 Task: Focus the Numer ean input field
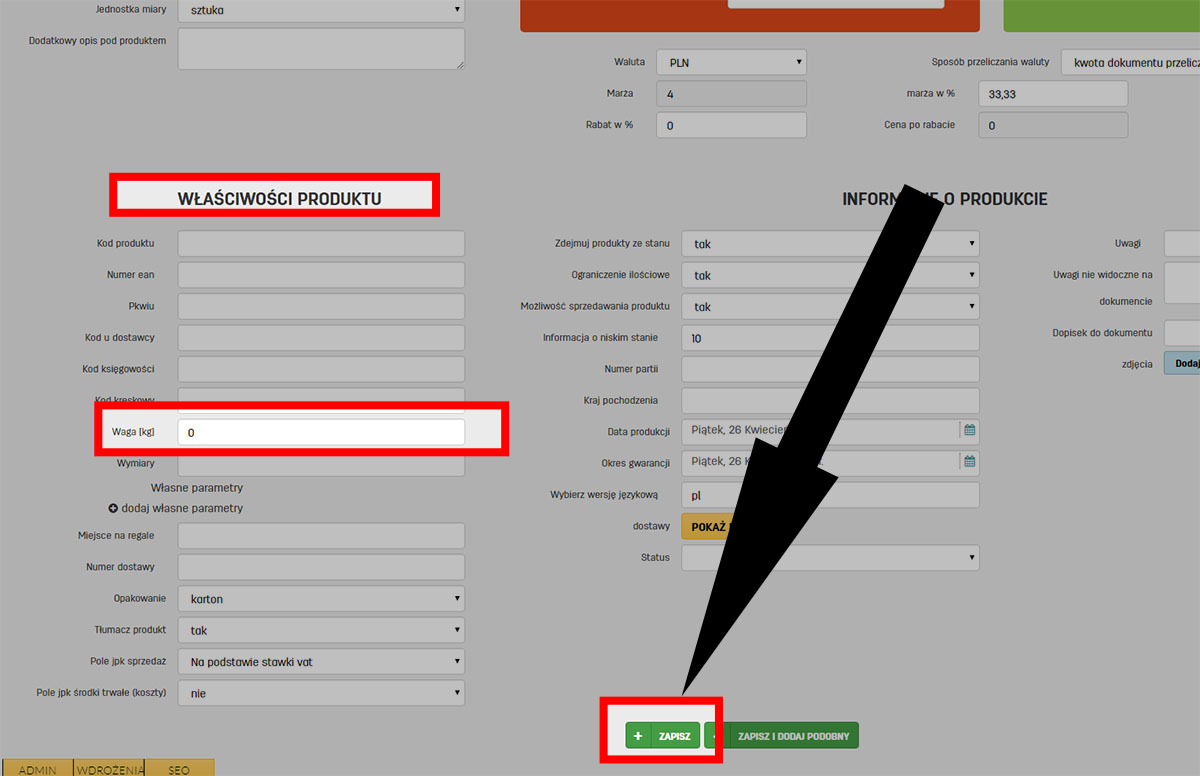(x=321, y=275)
